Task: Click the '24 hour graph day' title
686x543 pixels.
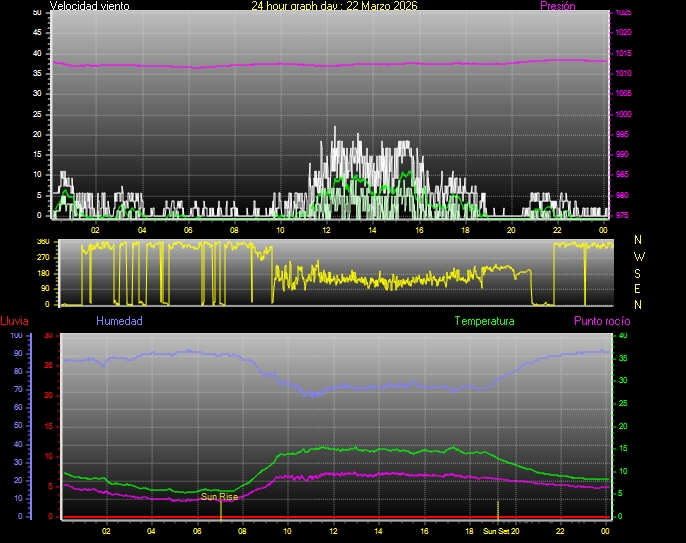Action: click(x=334, y=6)
